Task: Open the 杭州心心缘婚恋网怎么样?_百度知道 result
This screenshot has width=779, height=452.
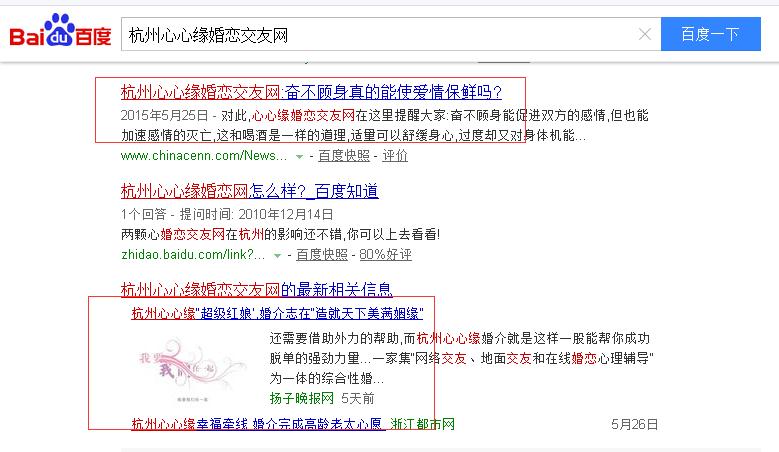Action: (249, 191)
